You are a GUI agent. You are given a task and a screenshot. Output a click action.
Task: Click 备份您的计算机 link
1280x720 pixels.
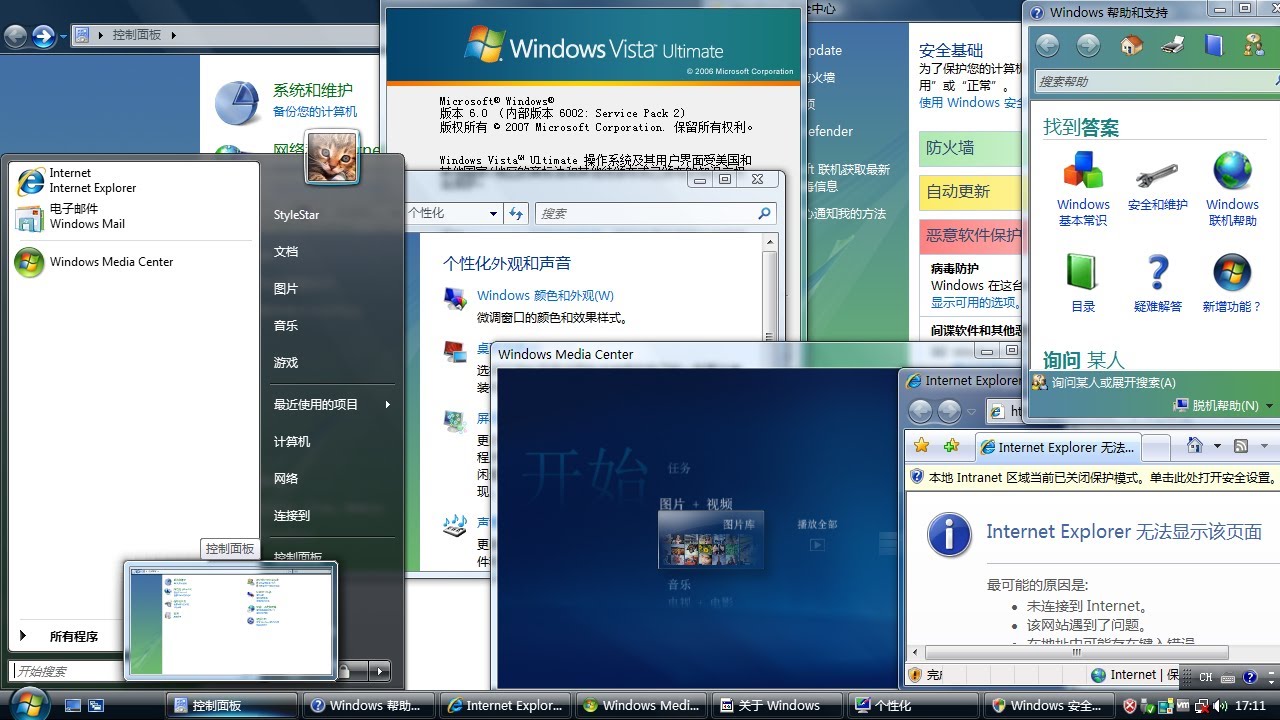coord(315,112)
